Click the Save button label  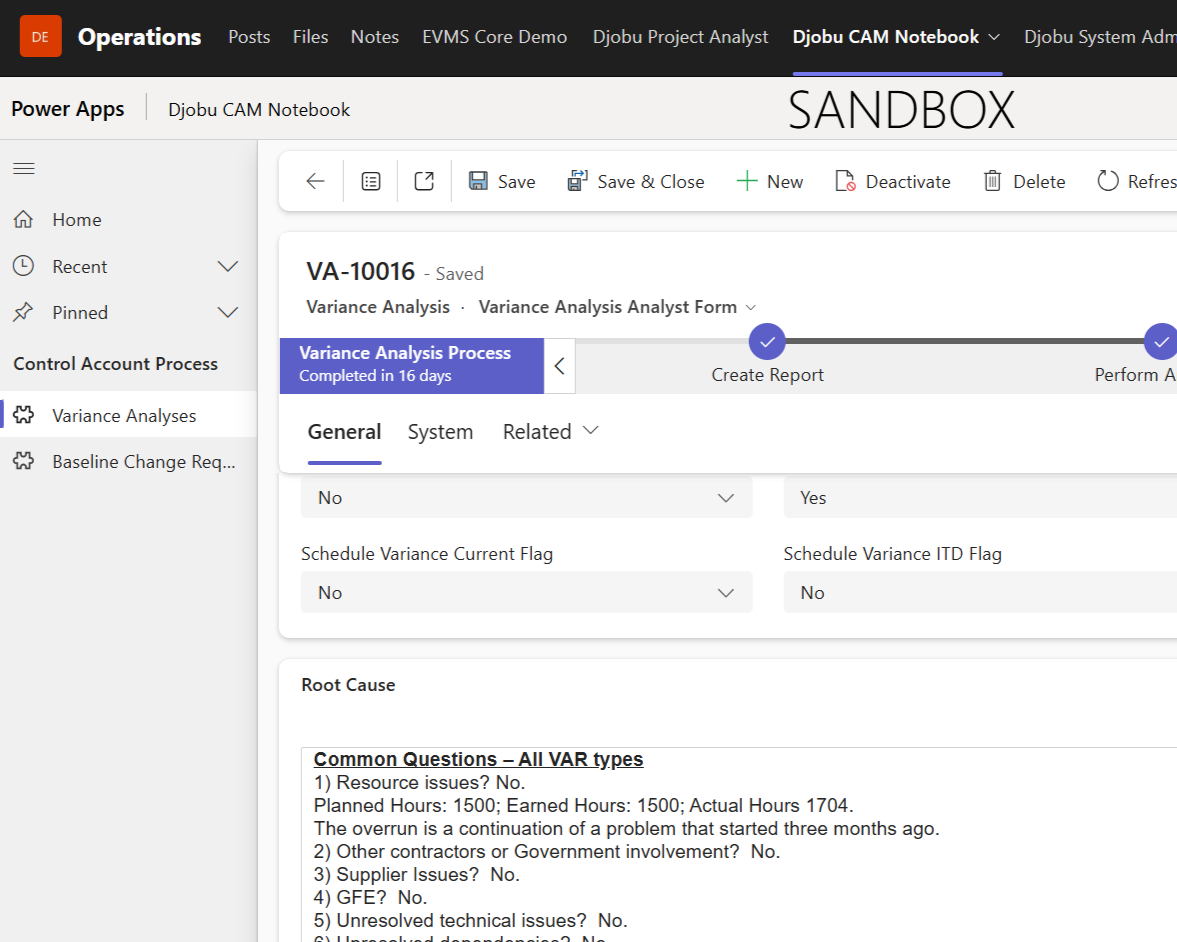coord(516,182)
